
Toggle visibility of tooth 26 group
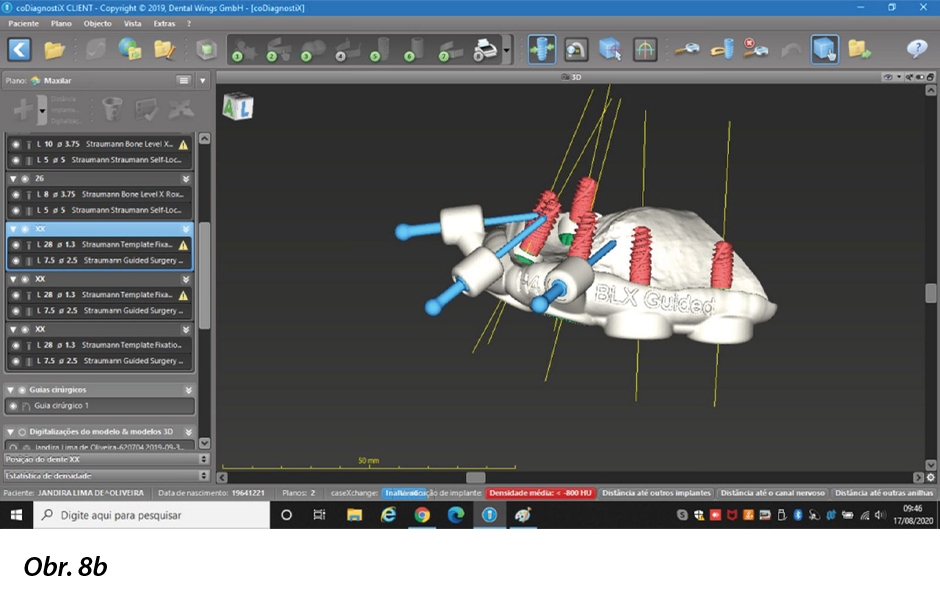click(25, 179)
